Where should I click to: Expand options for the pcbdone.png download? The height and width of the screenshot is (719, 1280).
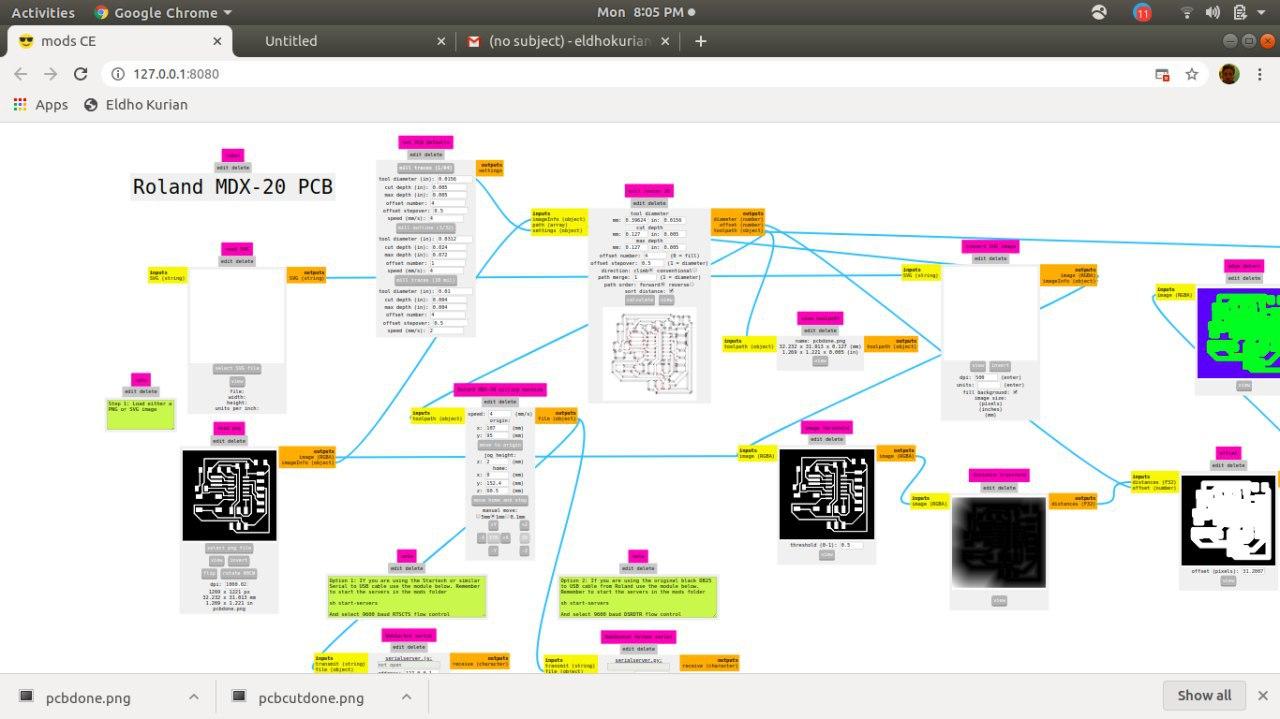pyautogui.click(x=194, y=697)
